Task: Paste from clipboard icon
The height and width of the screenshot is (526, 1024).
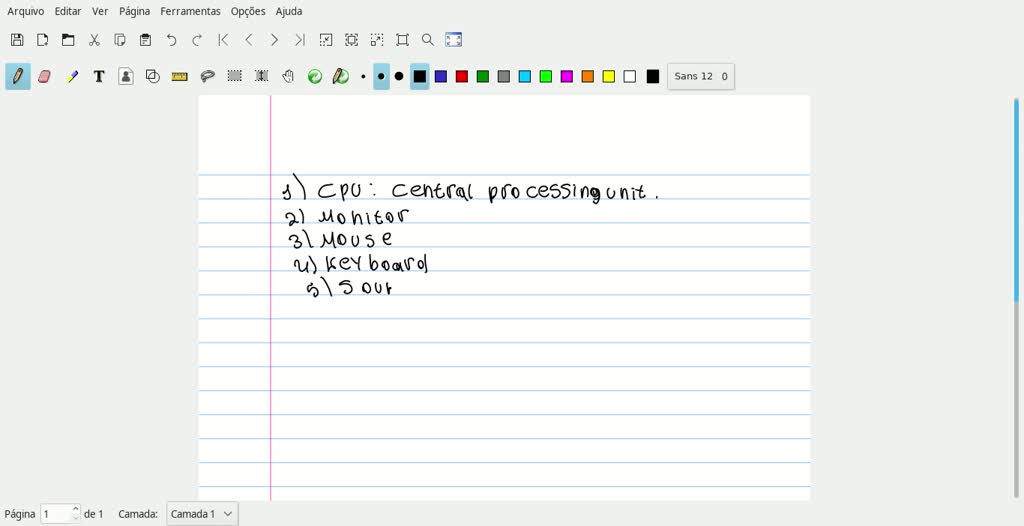Action: [146, 40]
